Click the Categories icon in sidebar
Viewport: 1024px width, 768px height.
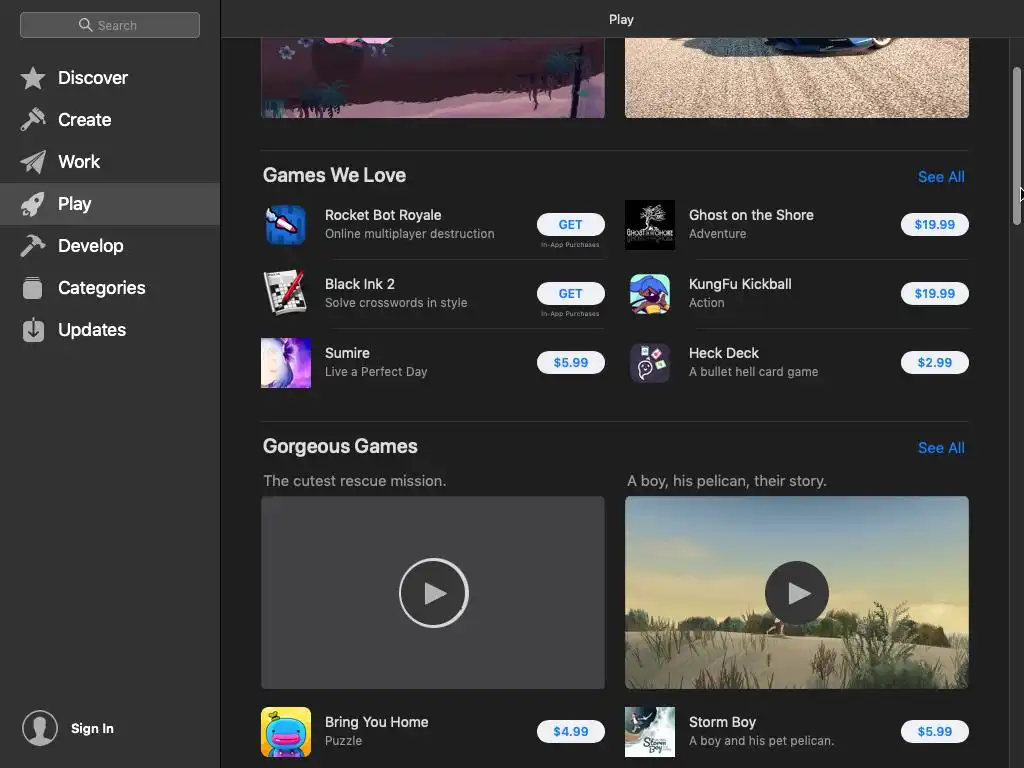pyautogui.click(x=33, y=287)
